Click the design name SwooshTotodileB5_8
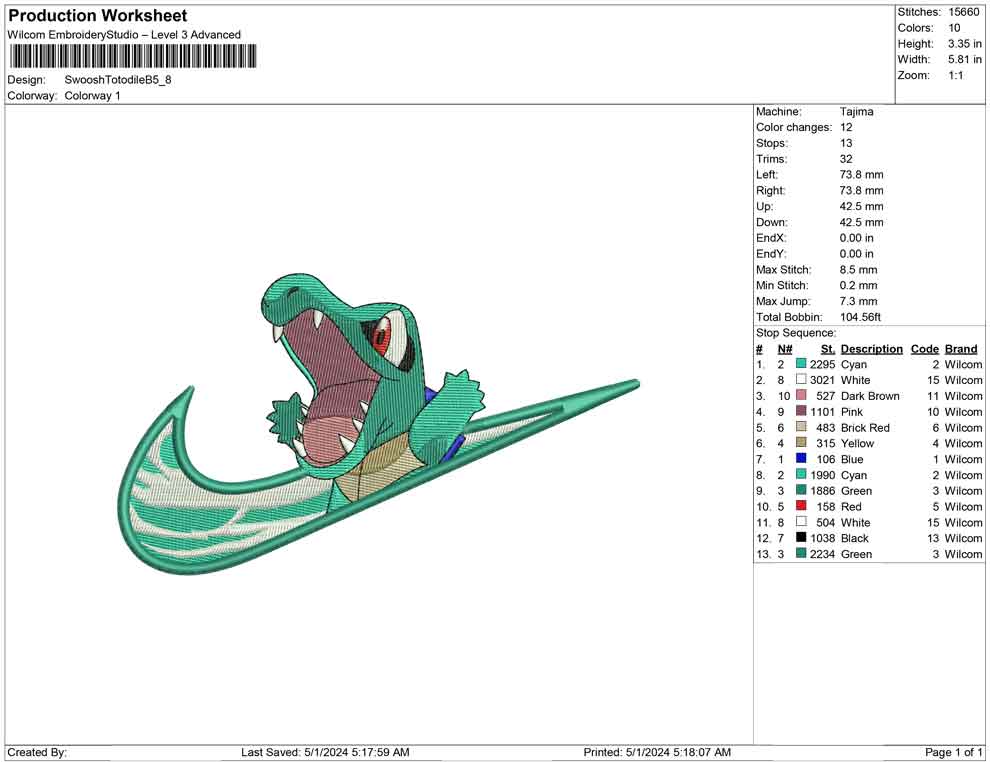Screen dimensions: 990x762 [118, 80]
